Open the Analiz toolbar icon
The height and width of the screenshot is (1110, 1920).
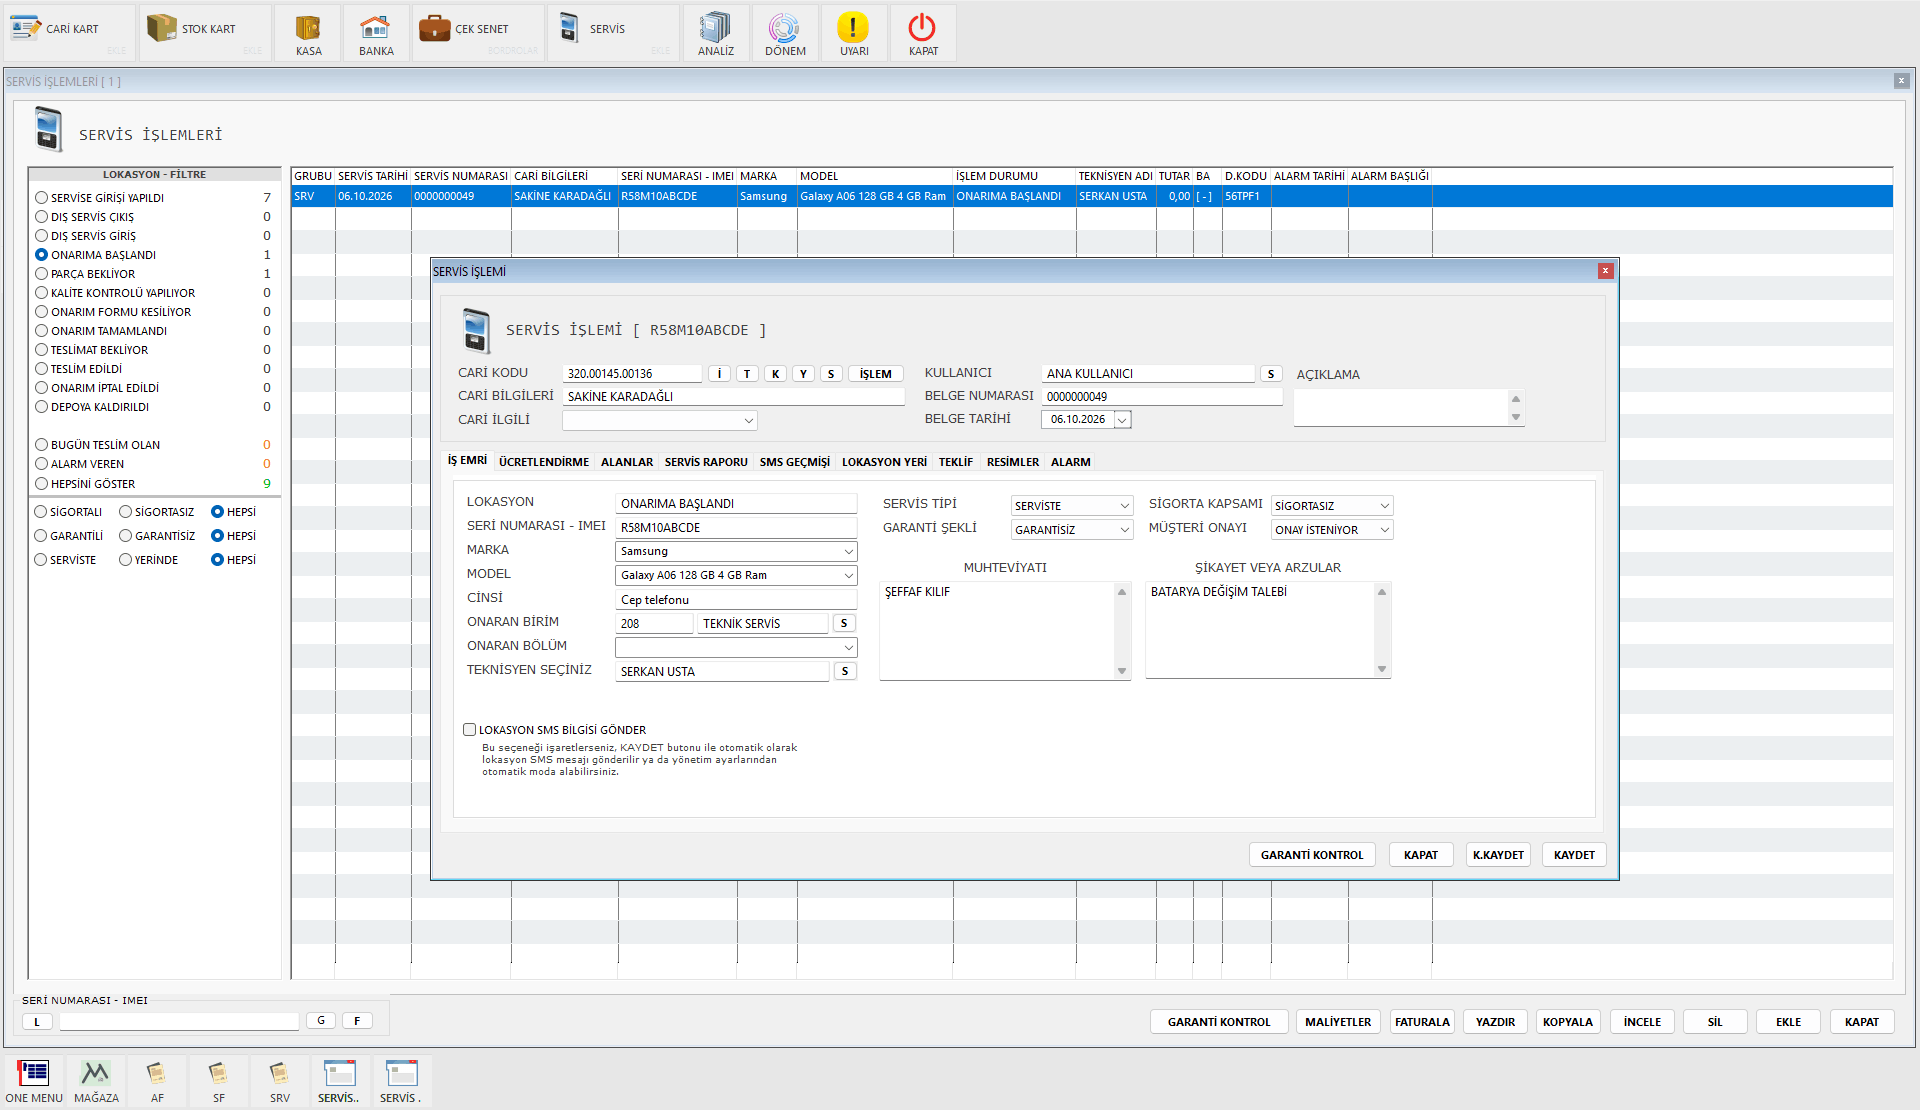716,33
